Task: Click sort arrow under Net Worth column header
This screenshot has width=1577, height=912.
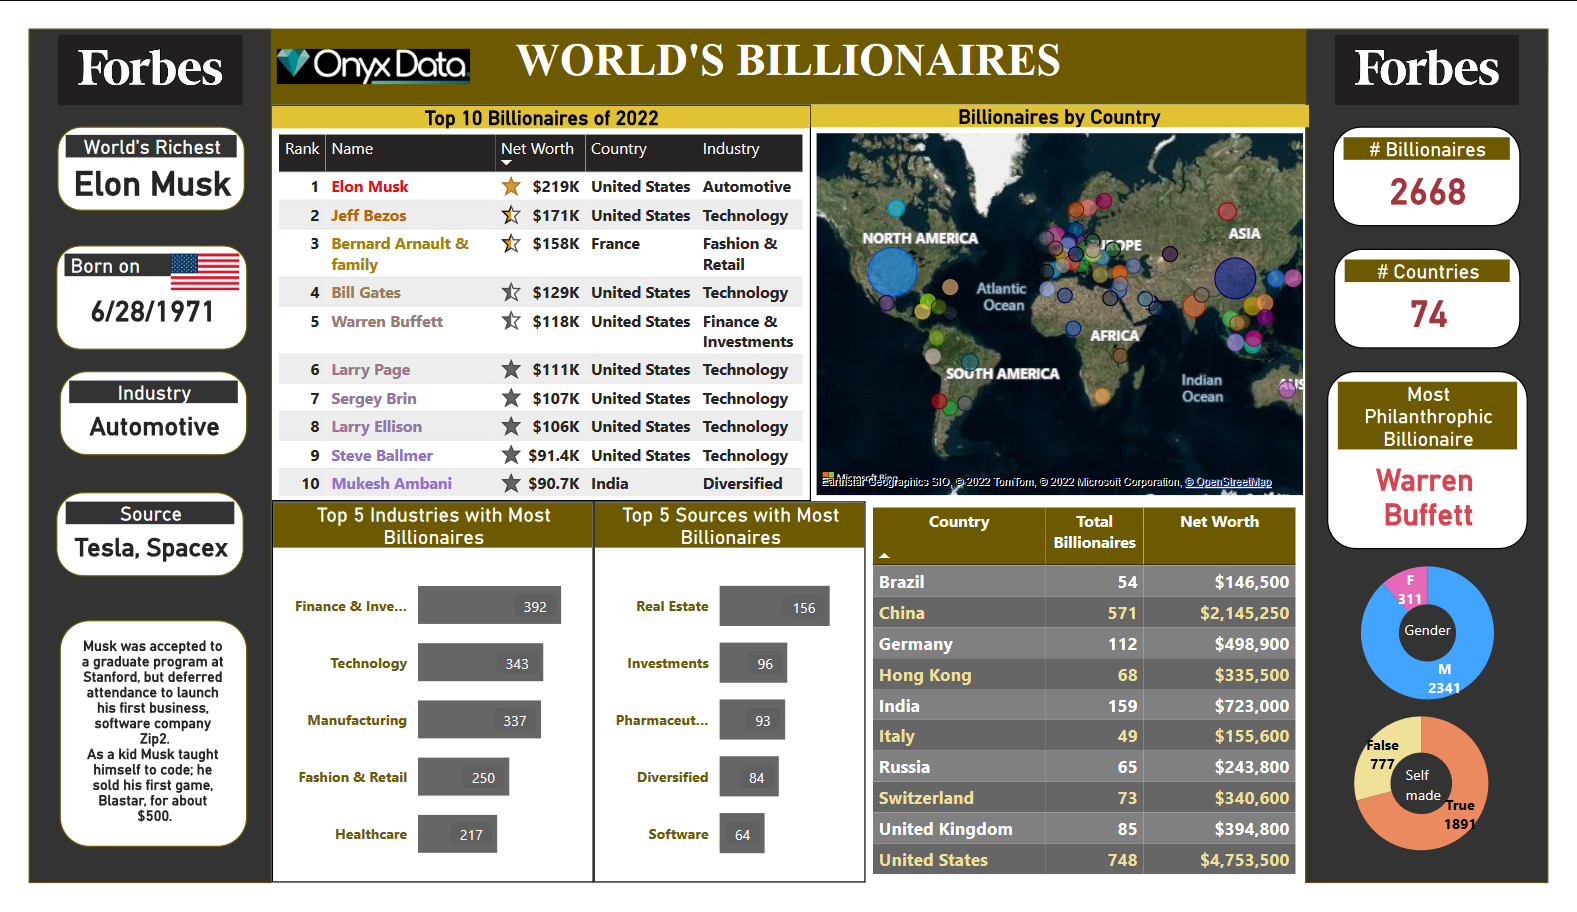Action: [x=506, y=163]
